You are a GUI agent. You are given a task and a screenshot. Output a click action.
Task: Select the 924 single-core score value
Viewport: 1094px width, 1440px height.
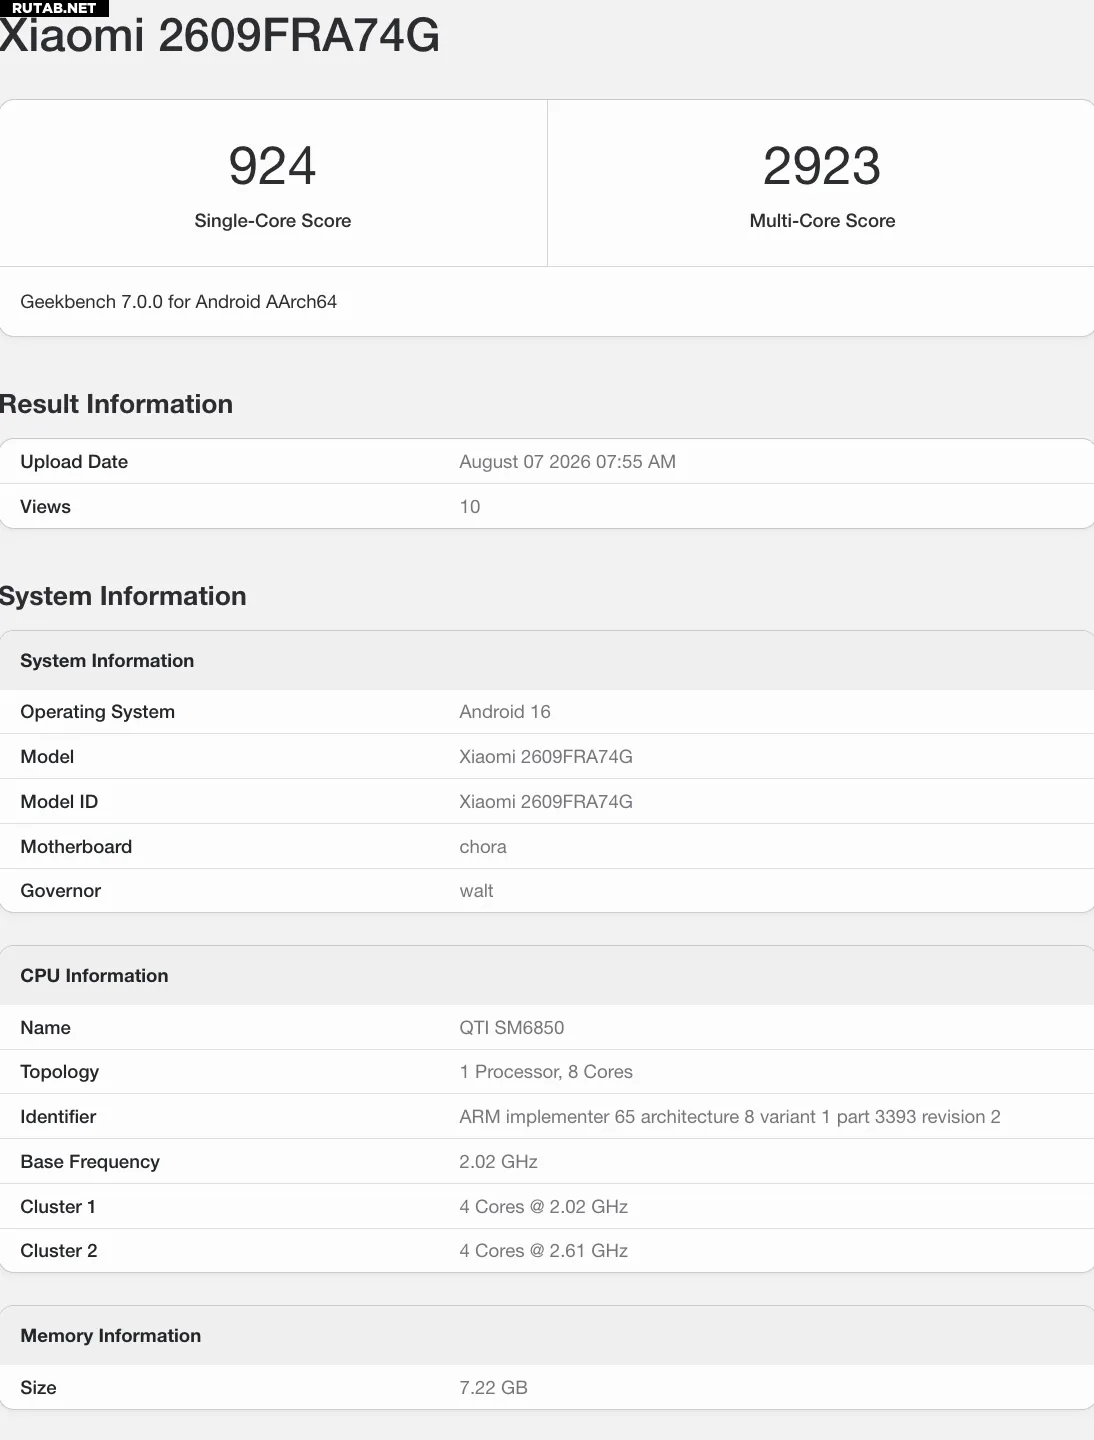[x=272, y=166]
